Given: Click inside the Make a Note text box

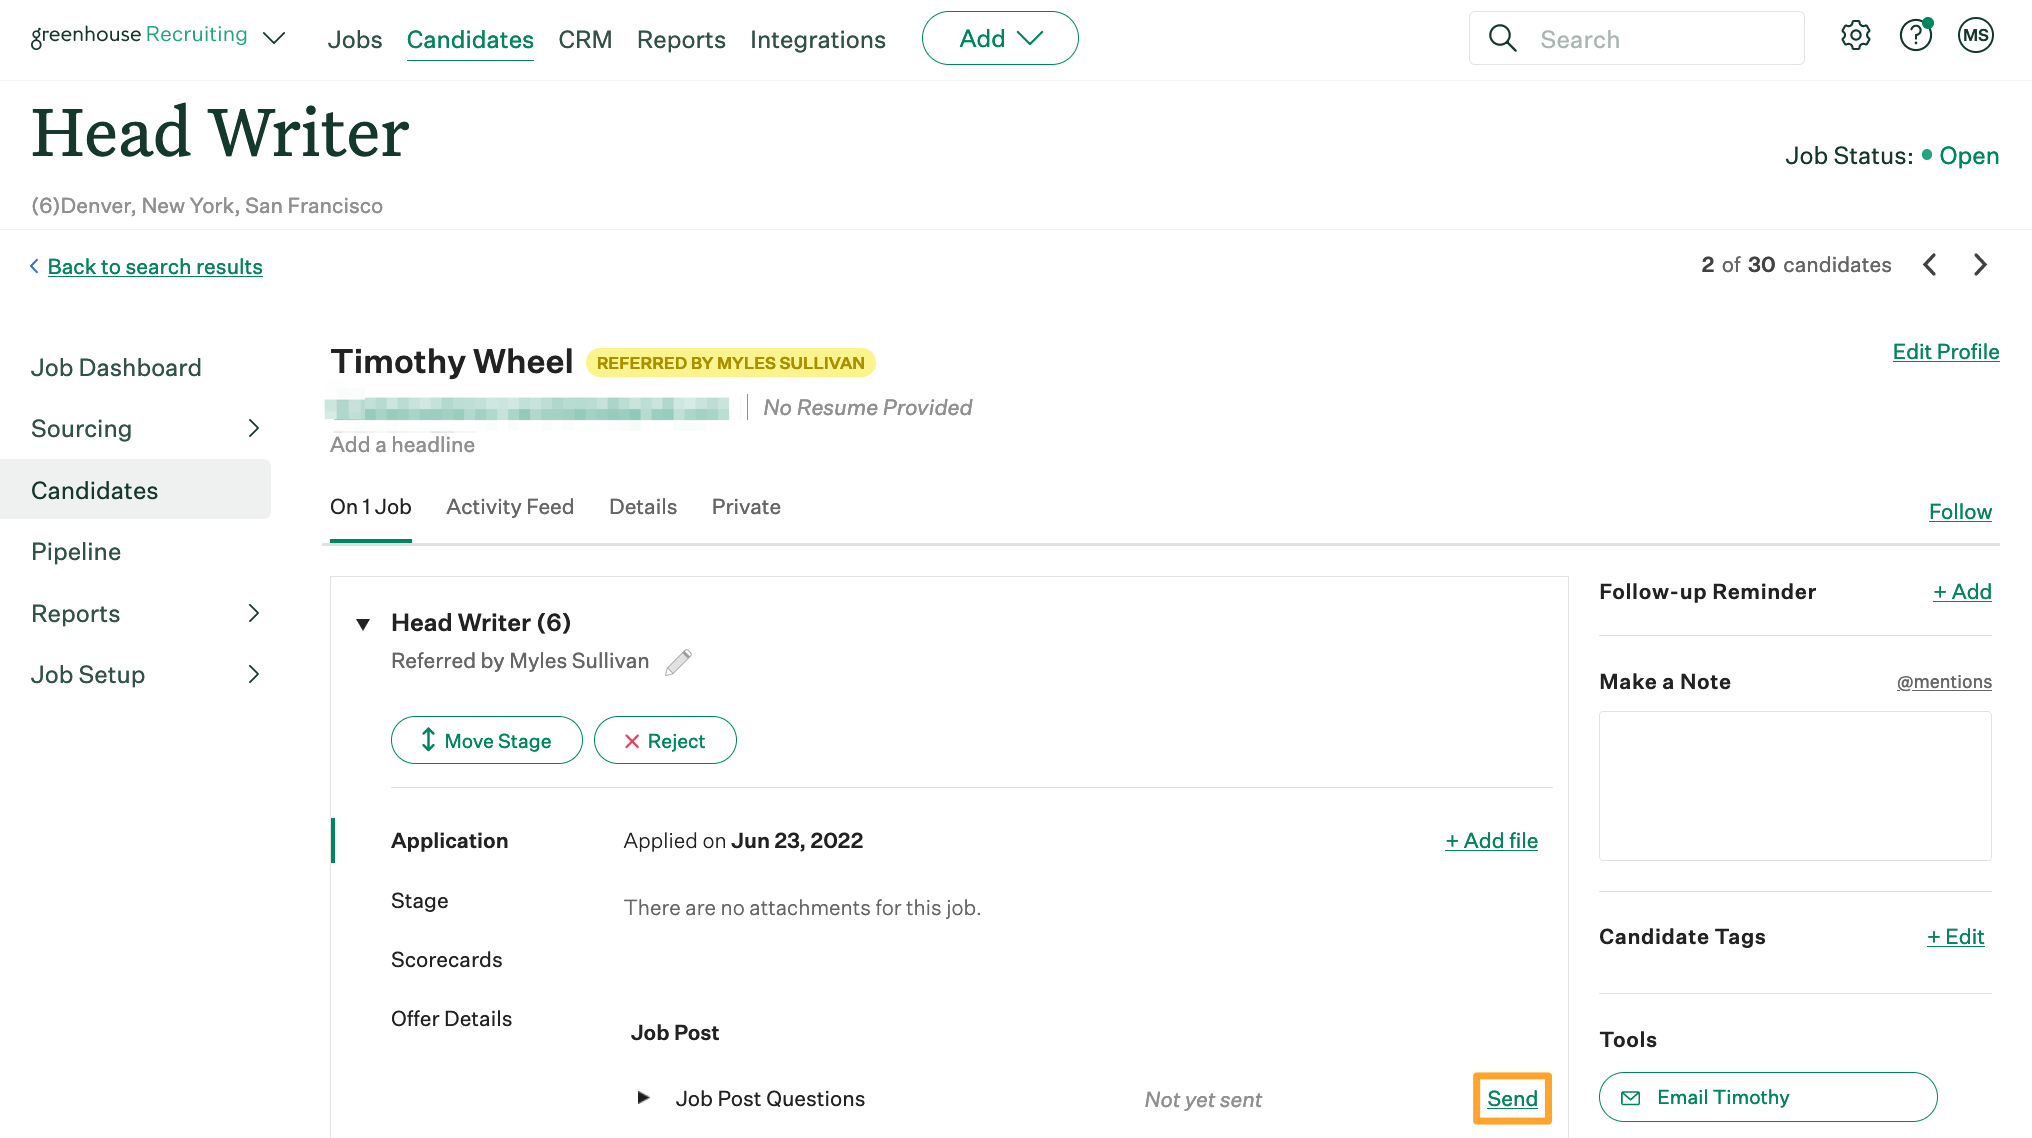Looking at the screenshot, I should 1794,786.
